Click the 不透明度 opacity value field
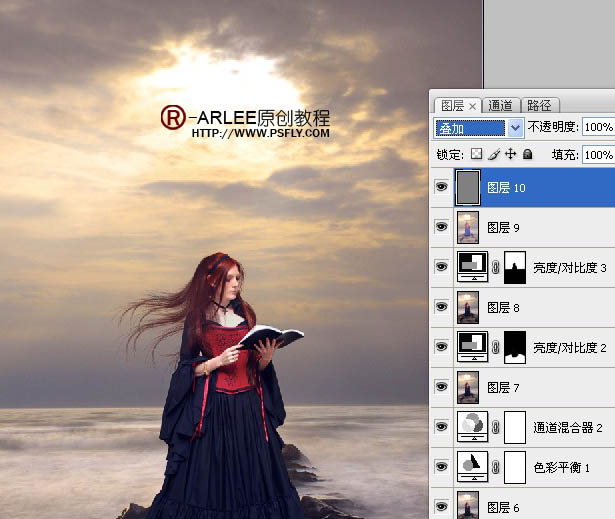The image size is (615, 519). click(598, 128)
